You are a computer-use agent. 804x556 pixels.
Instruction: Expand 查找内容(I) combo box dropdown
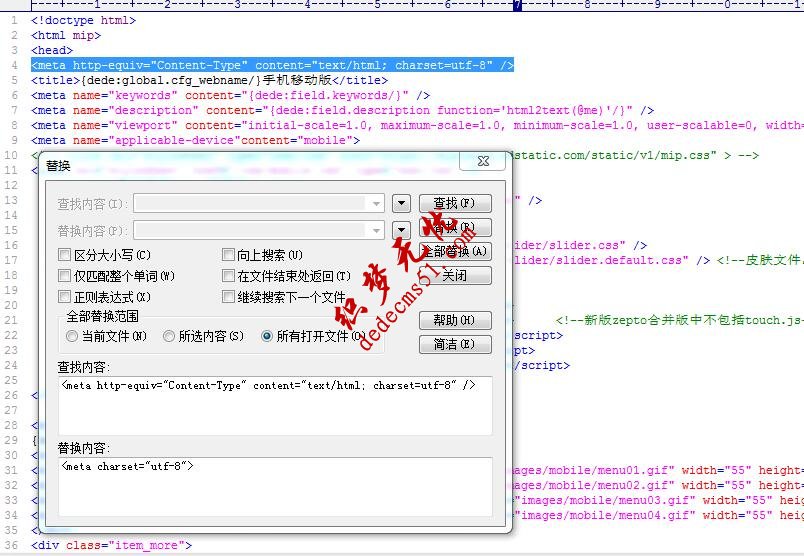coord(376,204)
